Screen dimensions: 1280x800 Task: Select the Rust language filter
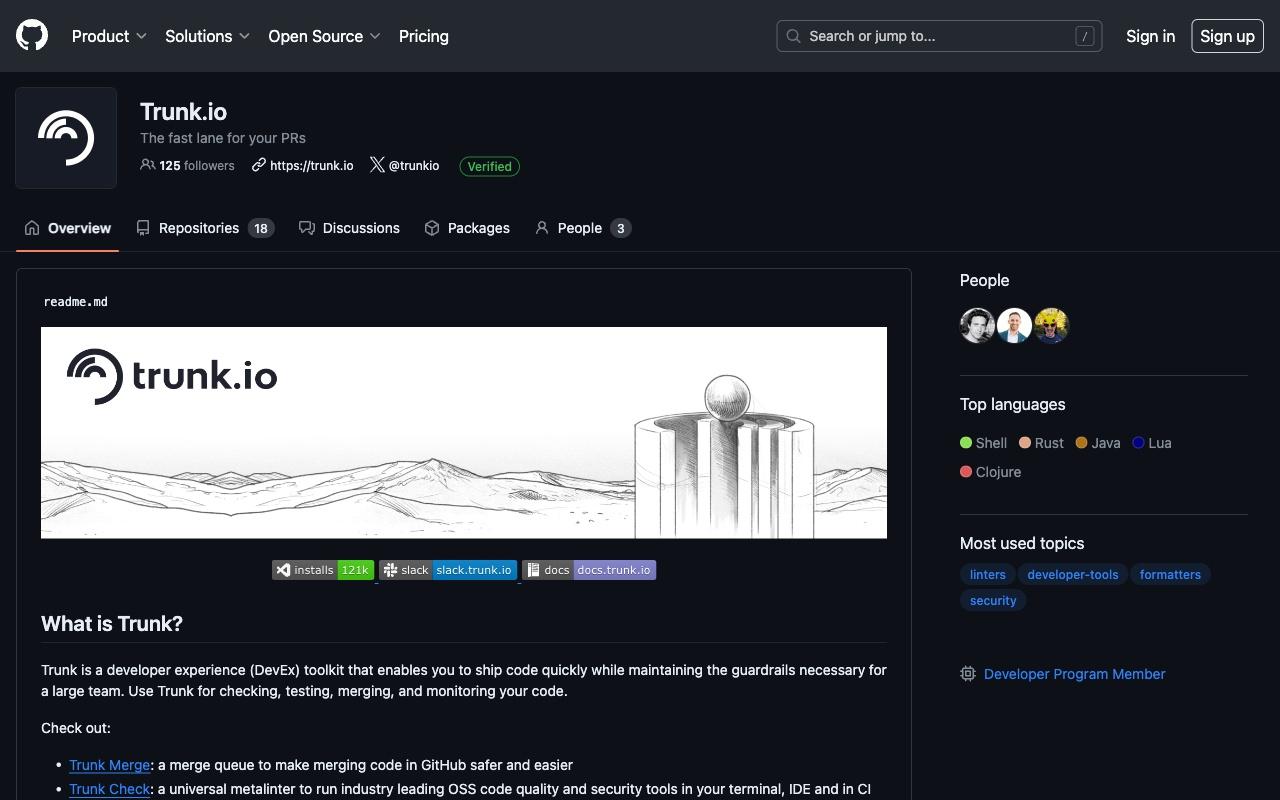click(x=1041, y=443)
